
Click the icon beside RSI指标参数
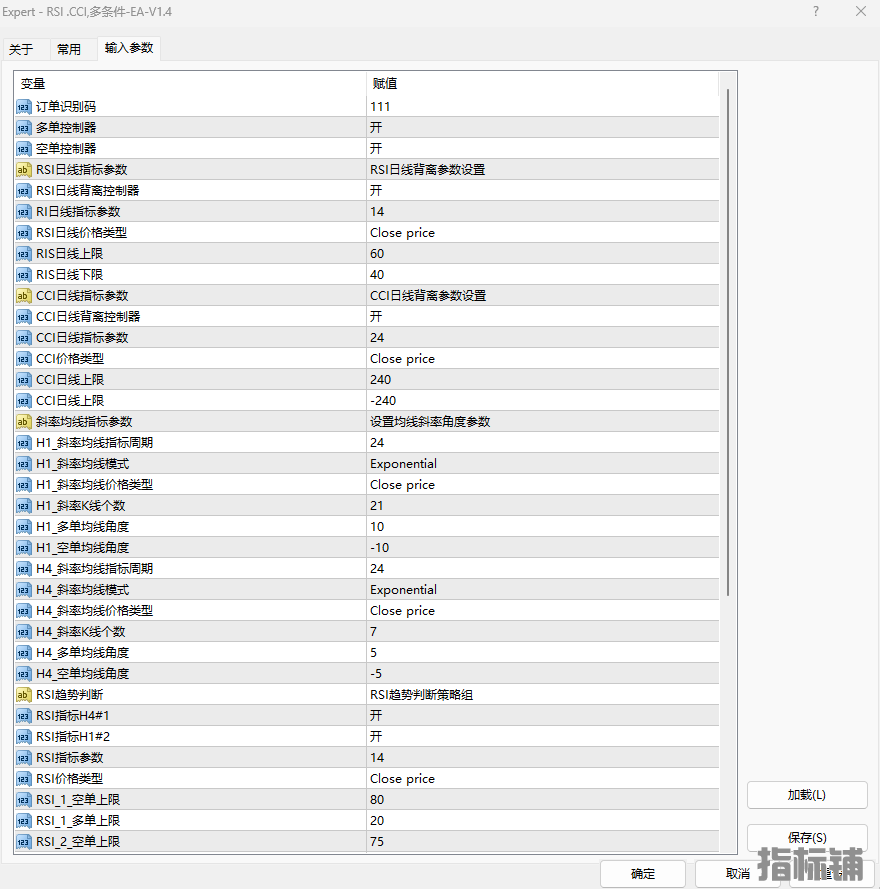[23, 757]
